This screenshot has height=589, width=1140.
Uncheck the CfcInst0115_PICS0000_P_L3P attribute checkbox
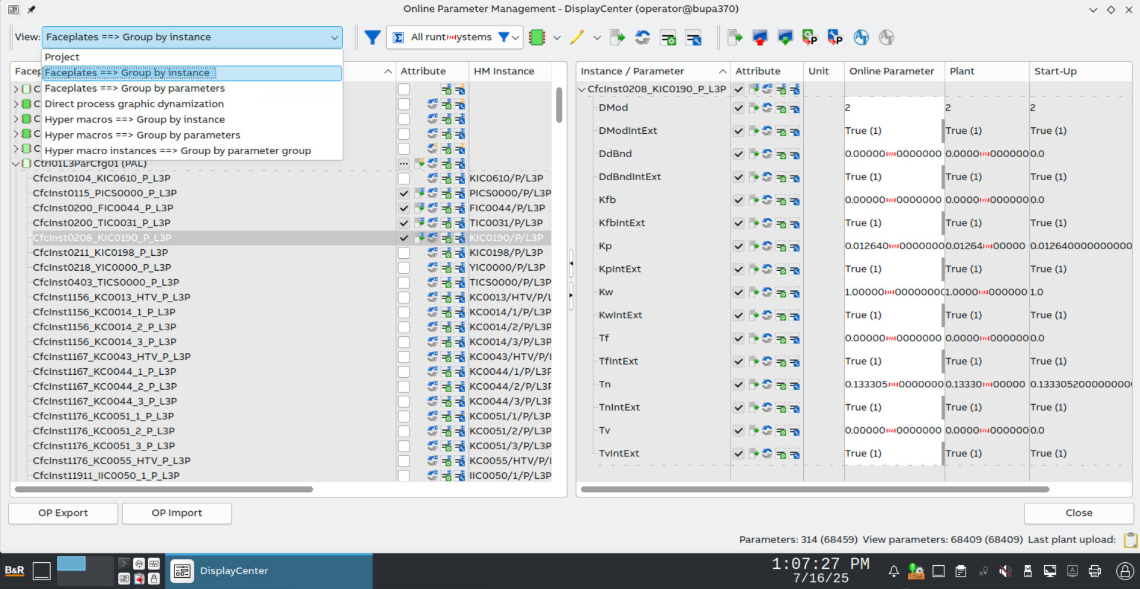[403, 193]
